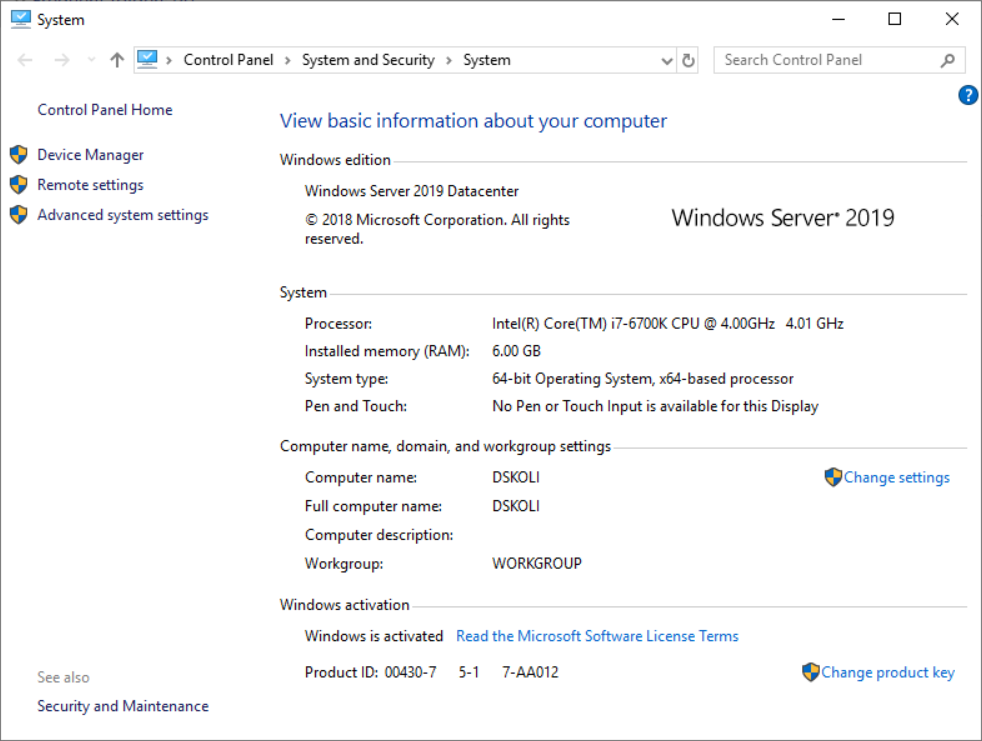Click the Back navigation arrow
The image size is (982, 741).
25,60
